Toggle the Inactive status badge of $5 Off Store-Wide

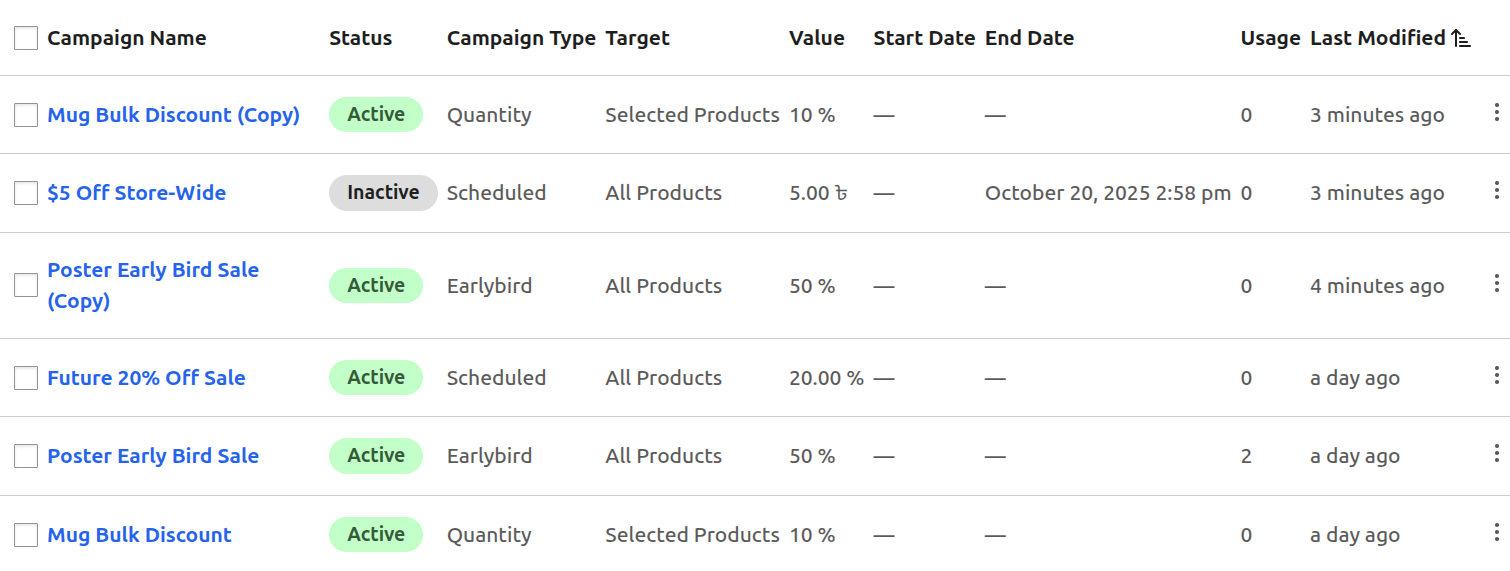tap(383, 193)
